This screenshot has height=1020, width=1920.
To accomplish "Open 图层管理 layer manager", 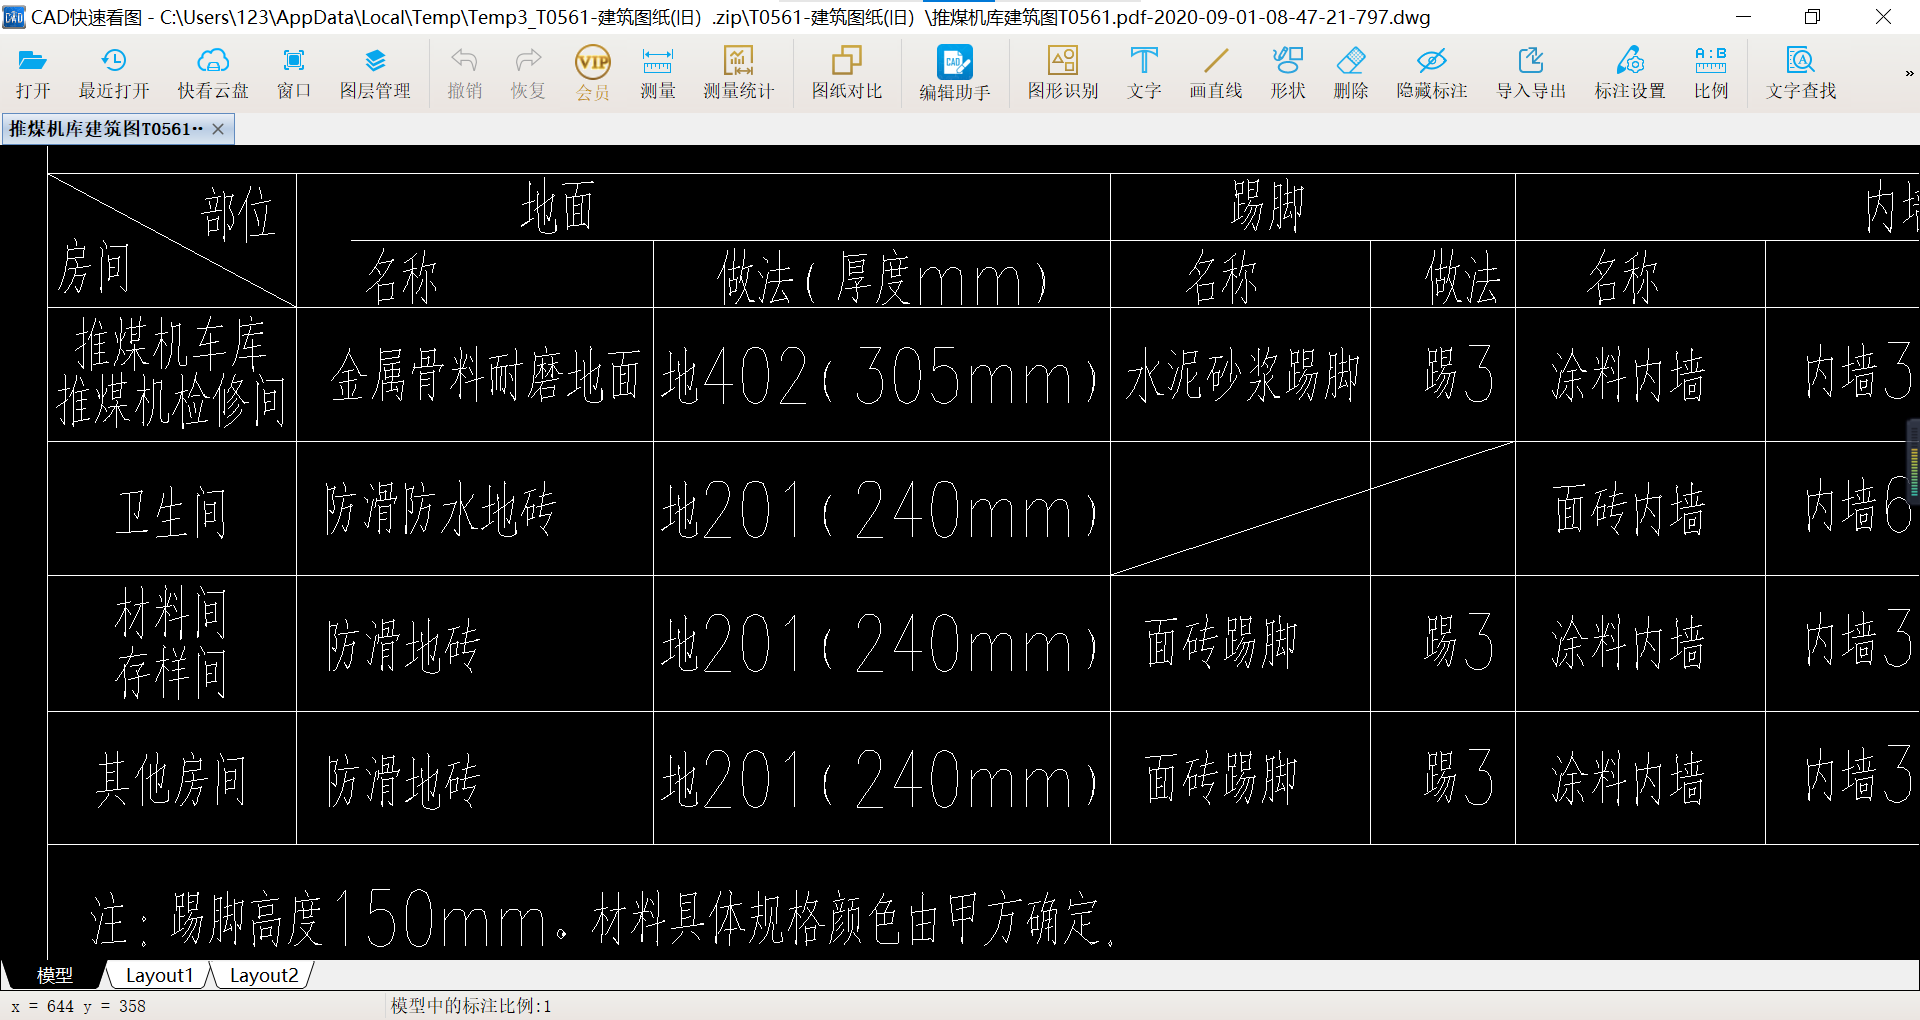I will coord(375,74).
